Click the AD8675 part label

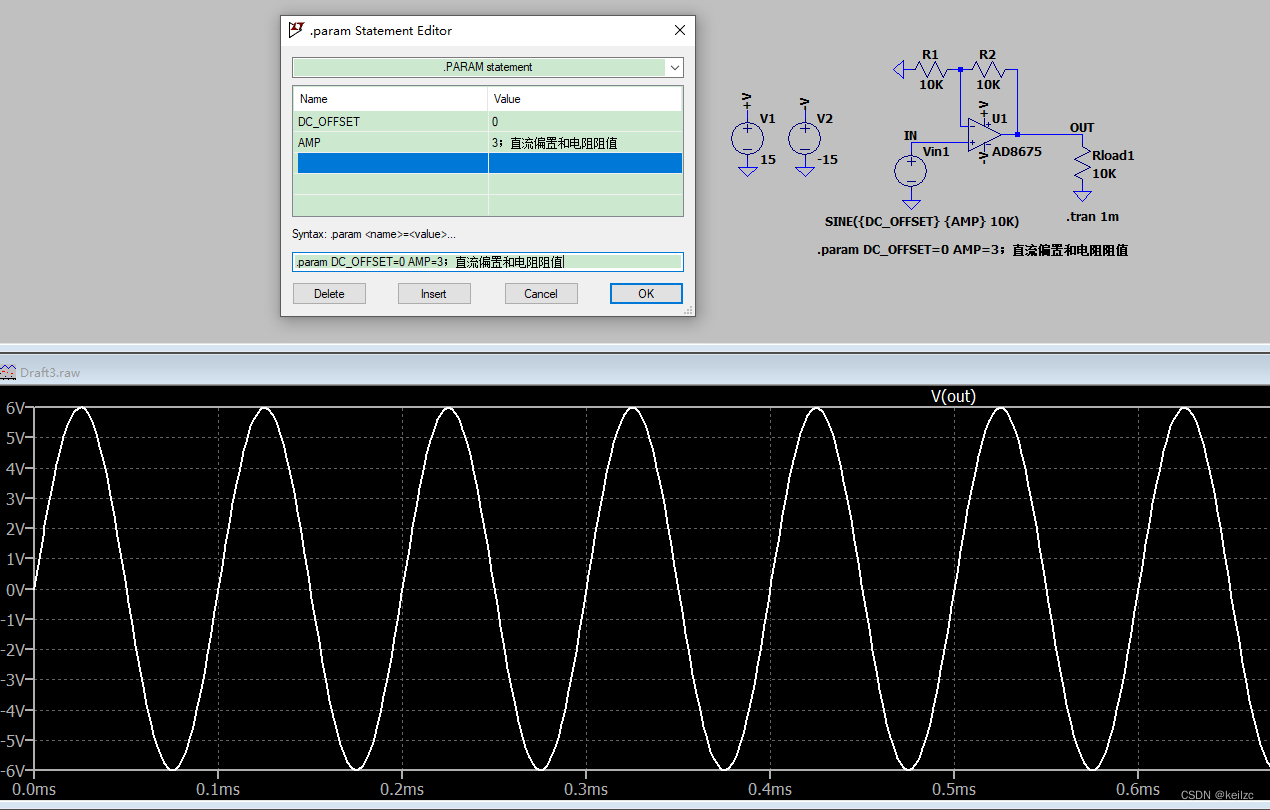1017,152
